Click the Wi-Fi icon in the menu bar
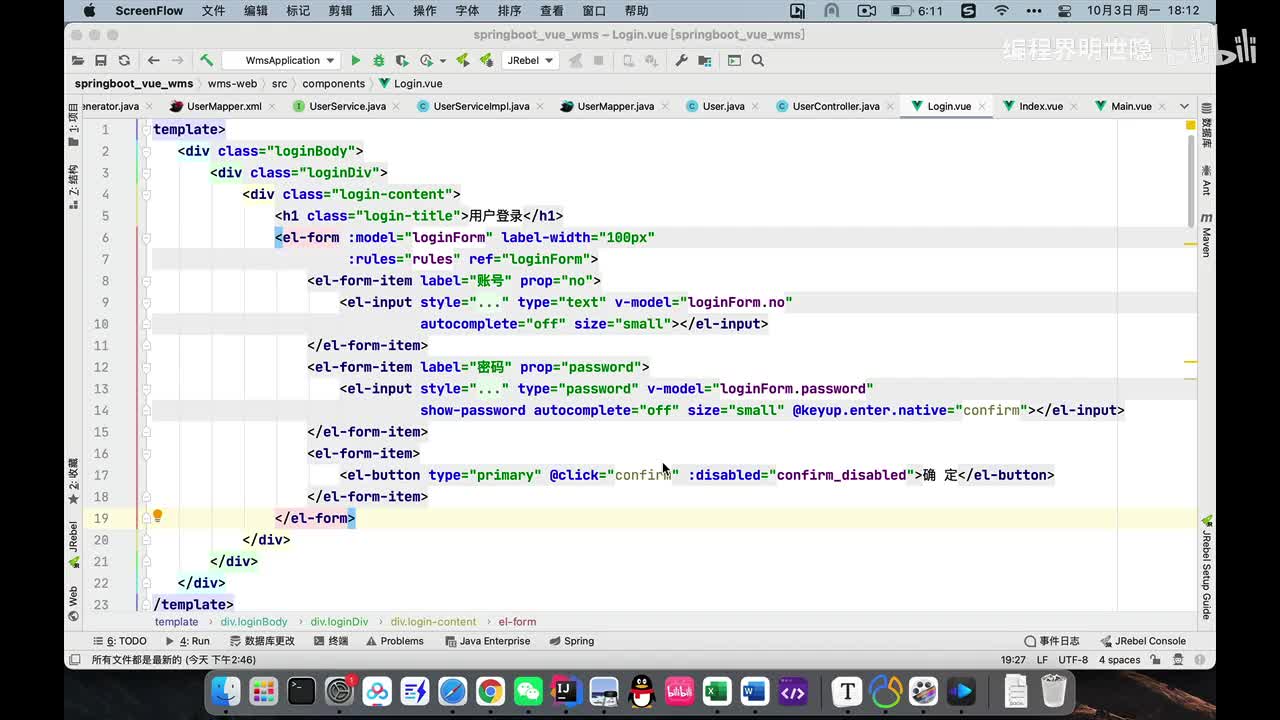The height and width of the screenshot is (720, 1280). (1001, 11)
